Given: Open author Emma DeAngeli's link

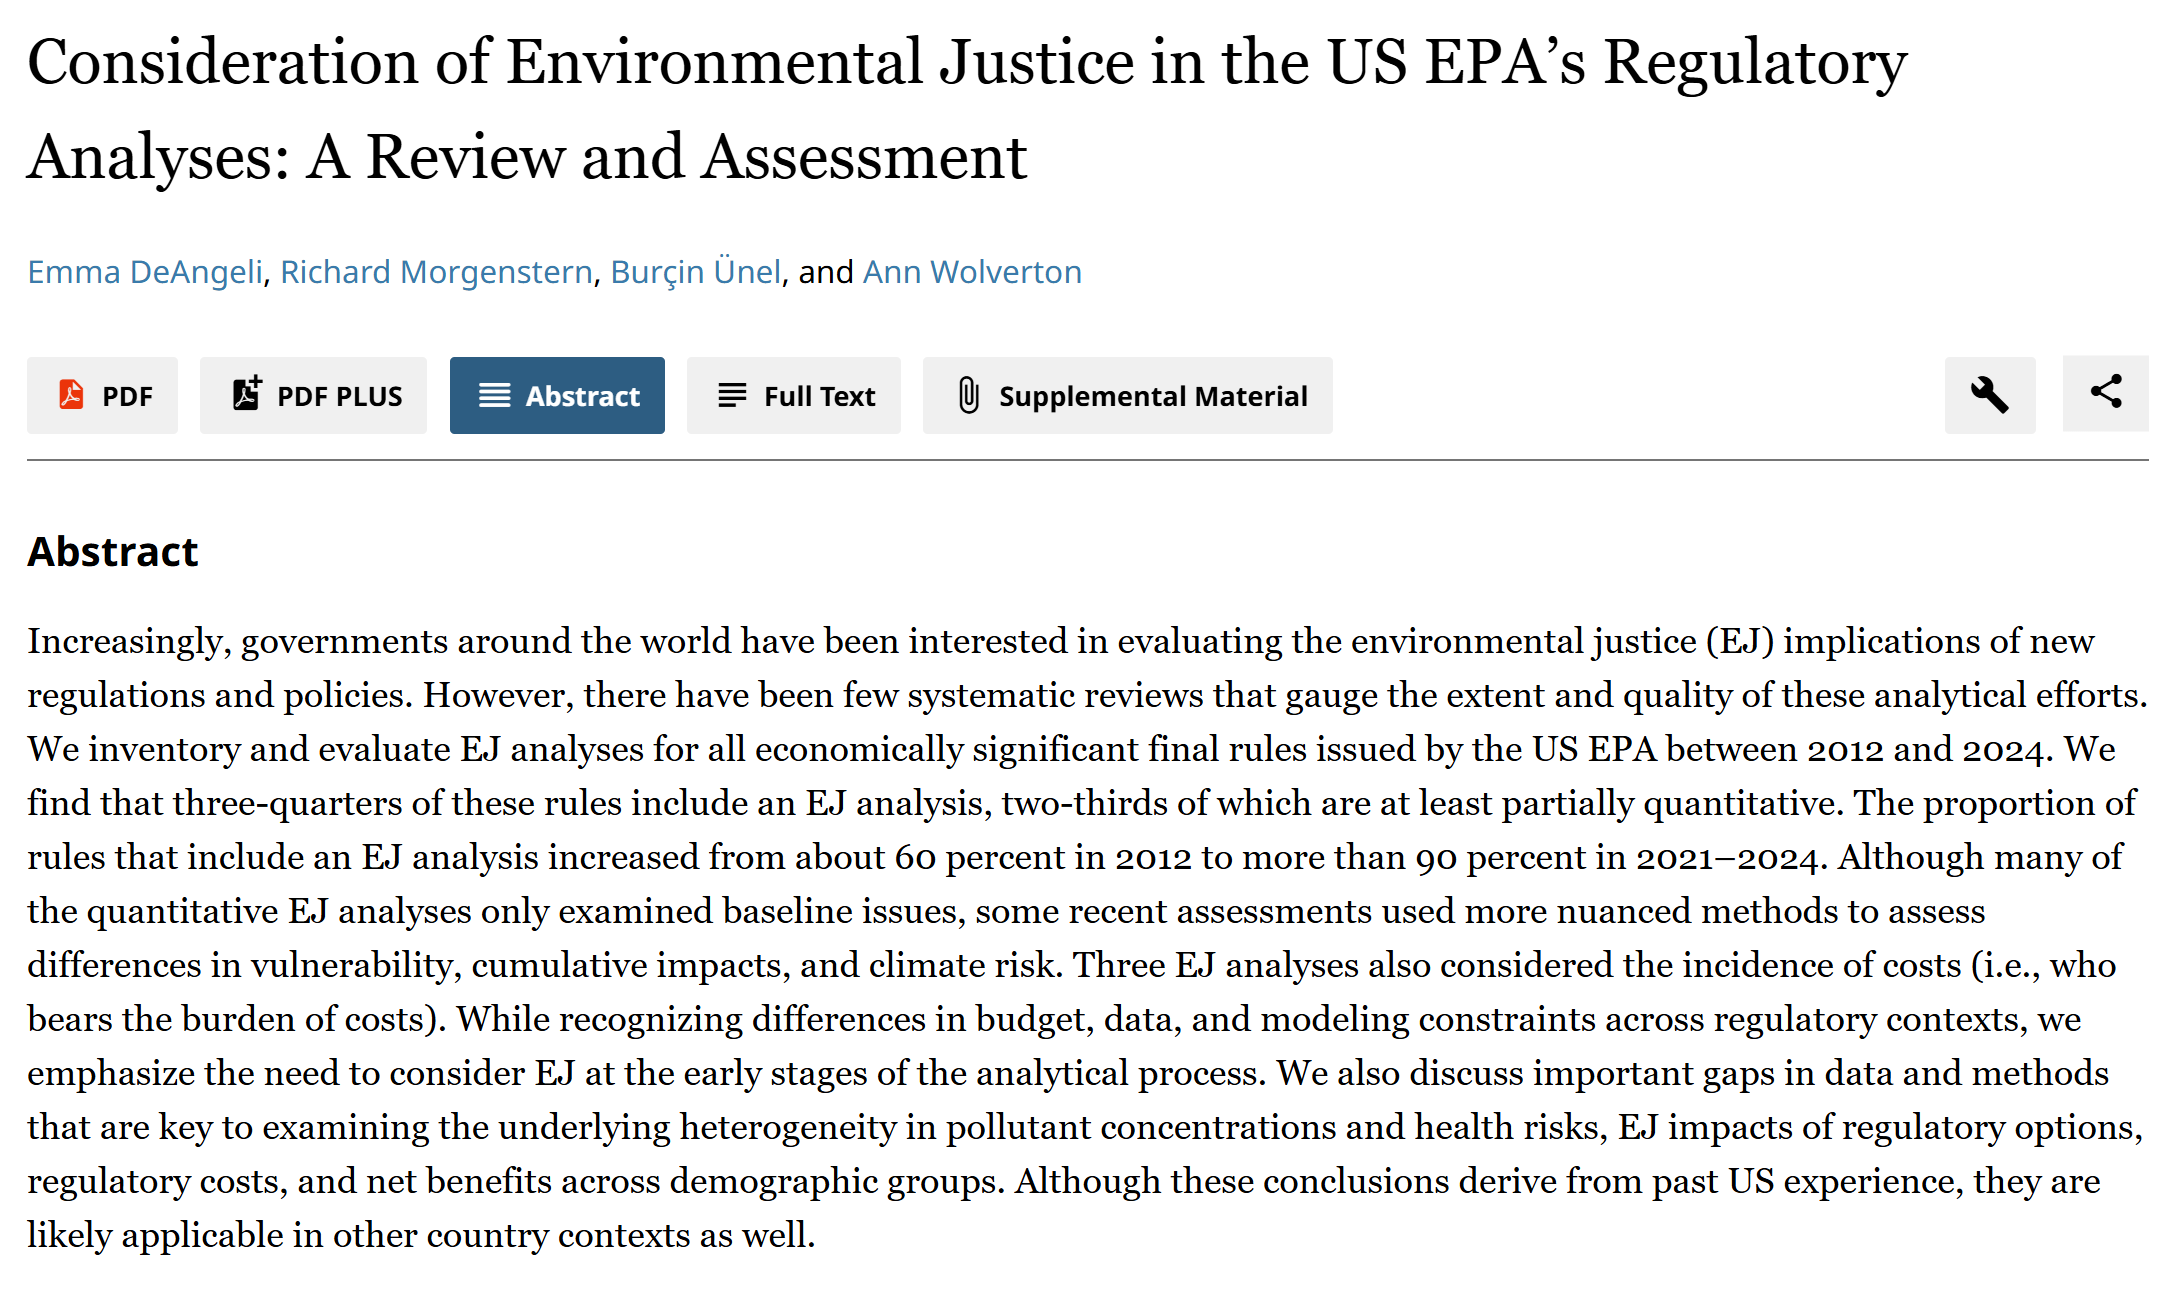Looking at the screenshot, I should tap(145, 272).
